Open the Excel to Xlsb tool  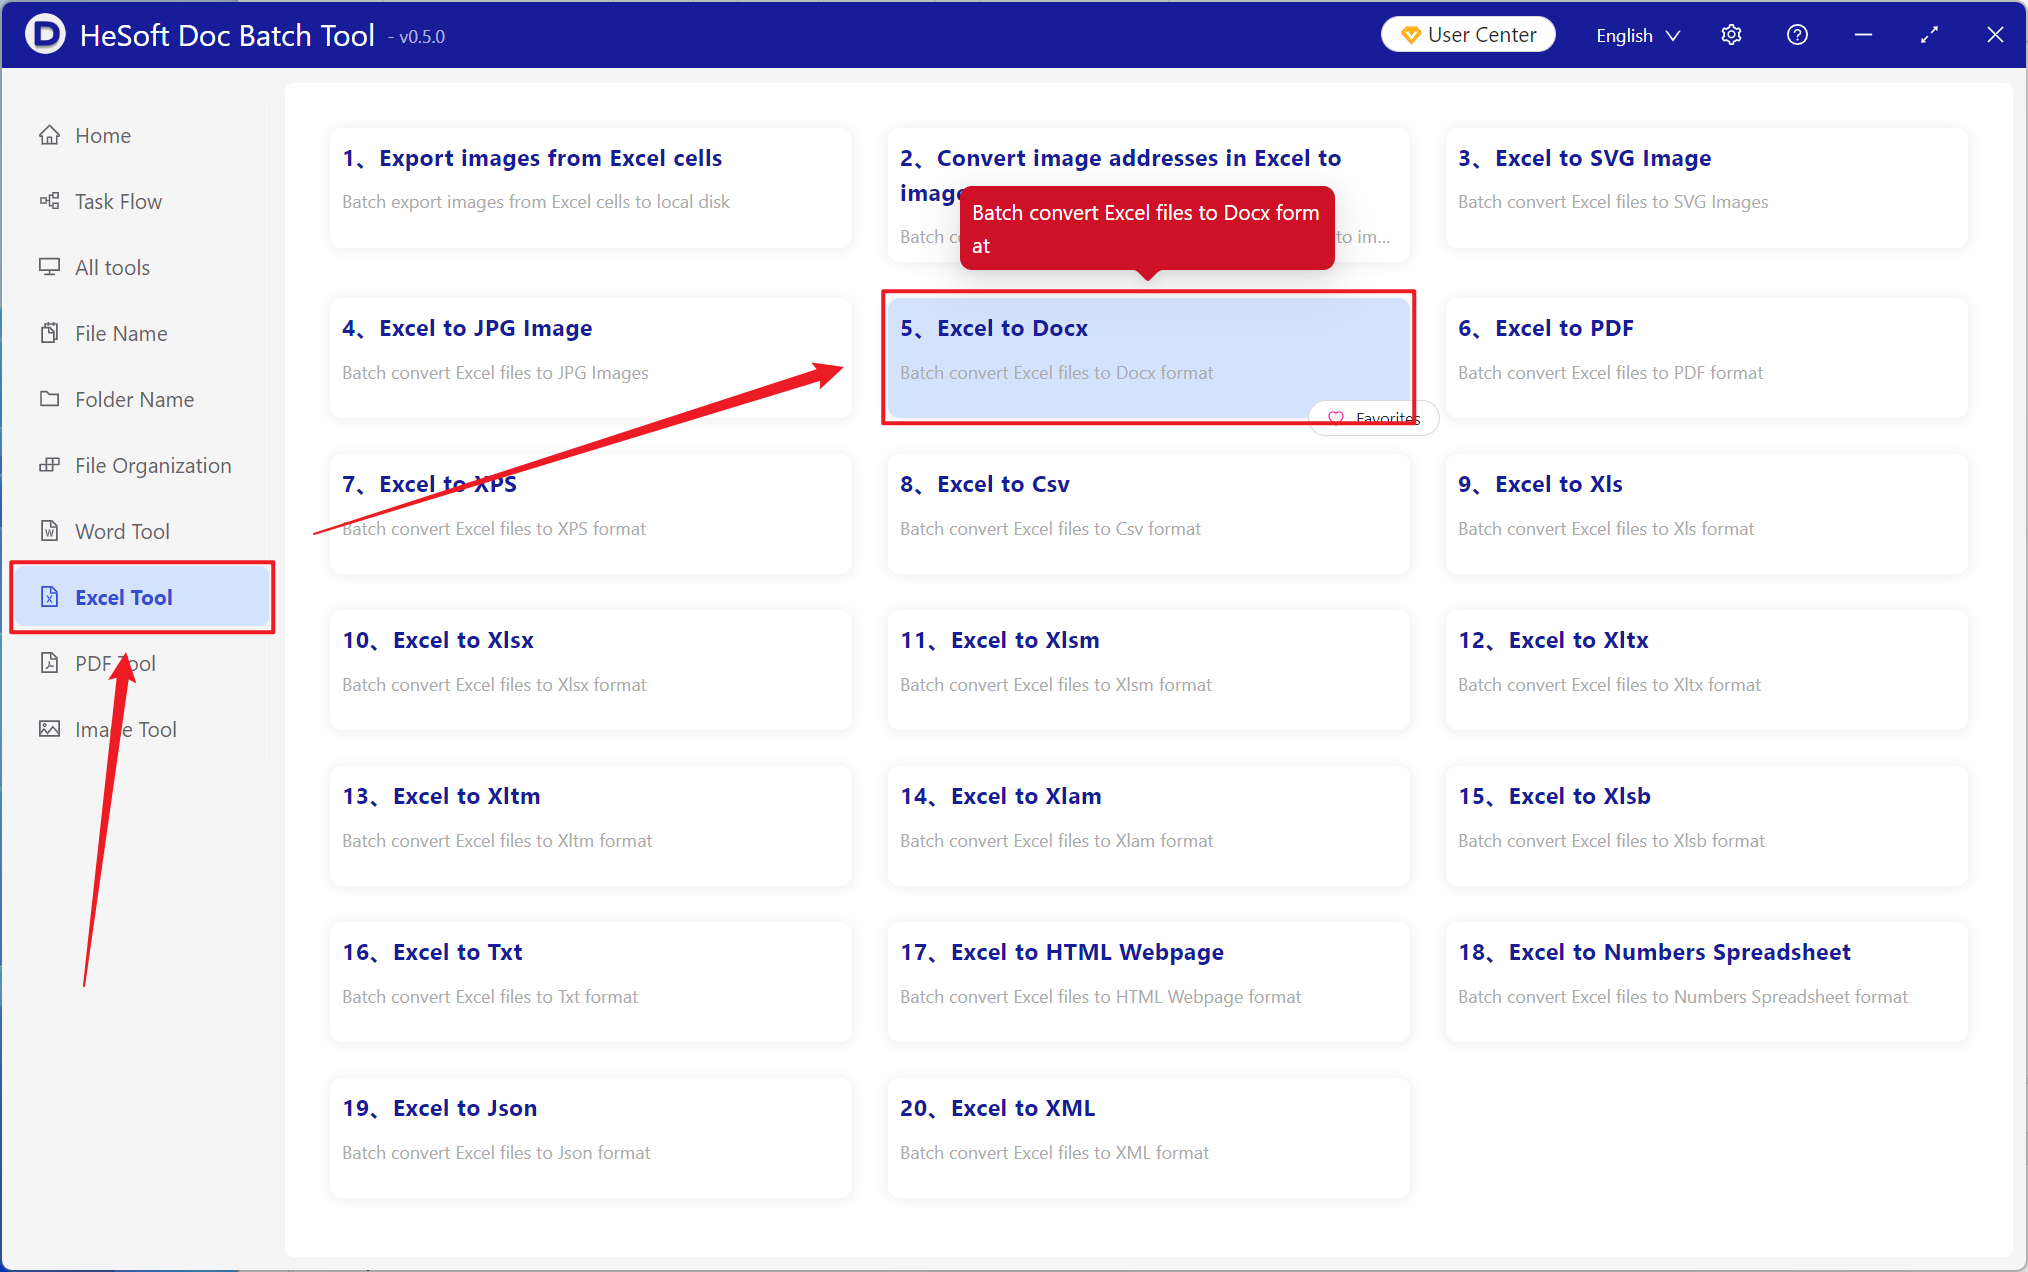point(1706,826)
